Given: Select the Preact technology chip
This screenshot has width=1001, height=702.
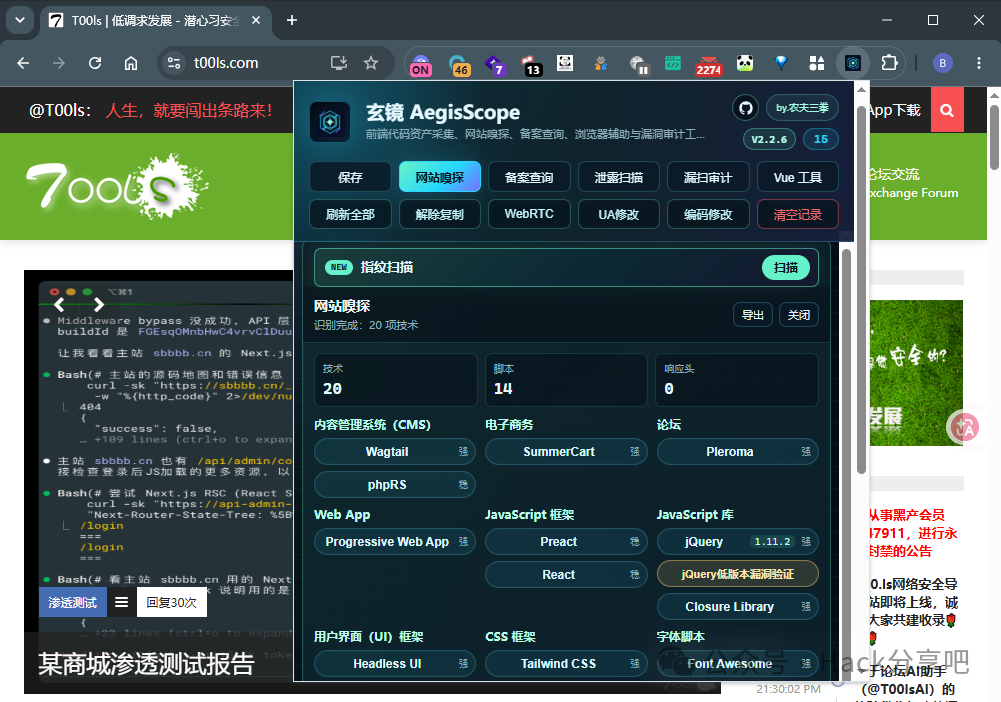Looking at the screenshot, I should point(566,541).
